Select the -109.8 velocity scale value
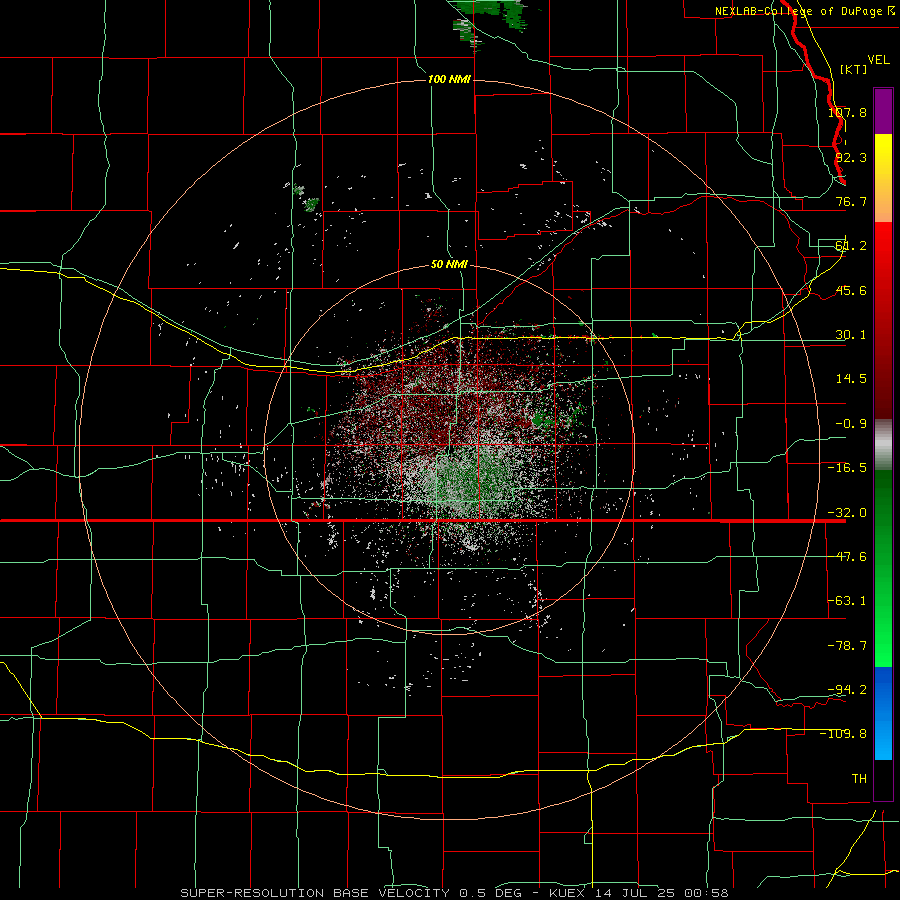 (x=844, y=734)
